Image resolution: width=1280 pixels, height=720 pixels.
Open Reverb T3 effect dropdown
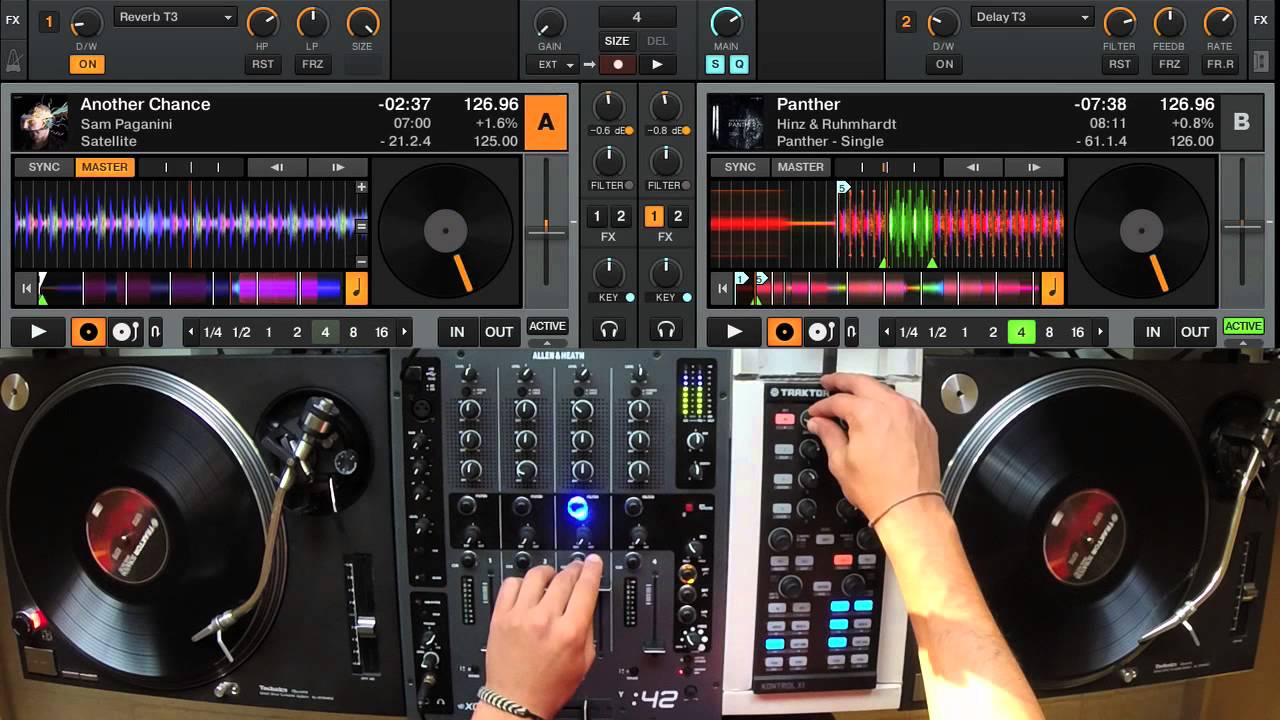(x=176, y=17)
